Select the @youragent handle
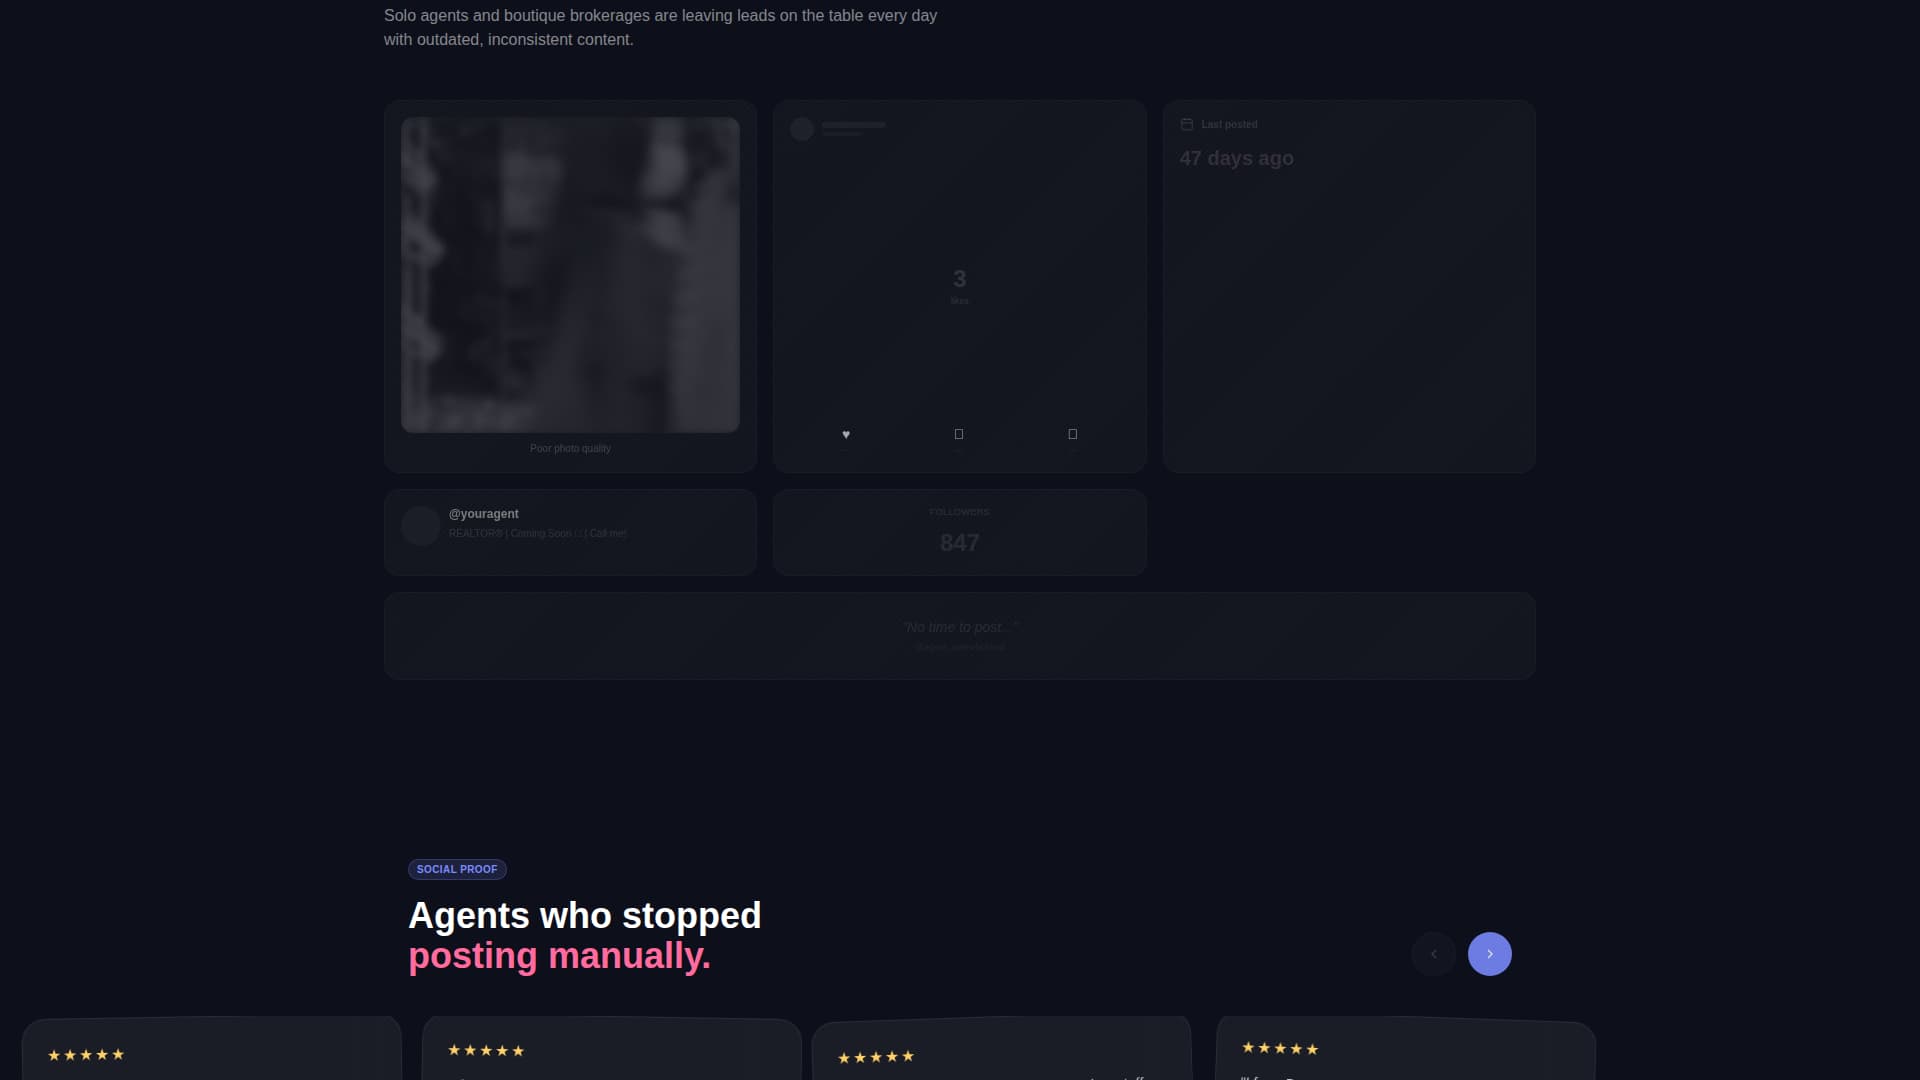The height and width of the screenshot is (1080, 1920). [483, 514]
